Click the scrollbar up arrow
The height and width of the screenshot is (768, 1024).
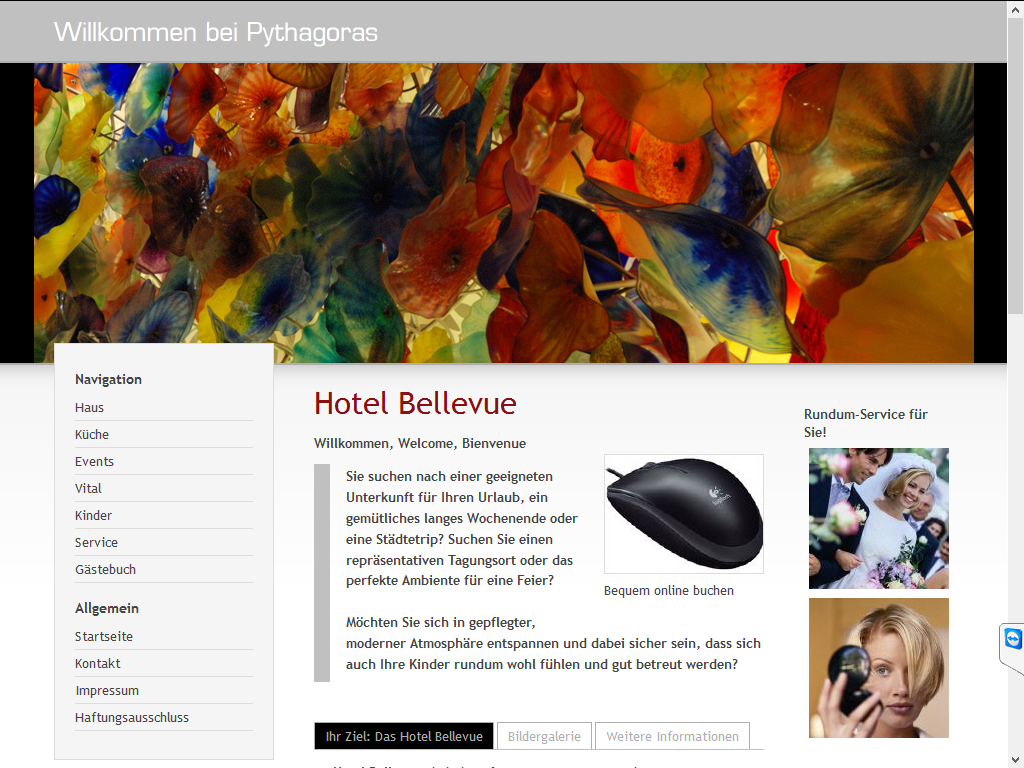[x=1016, y=9]
